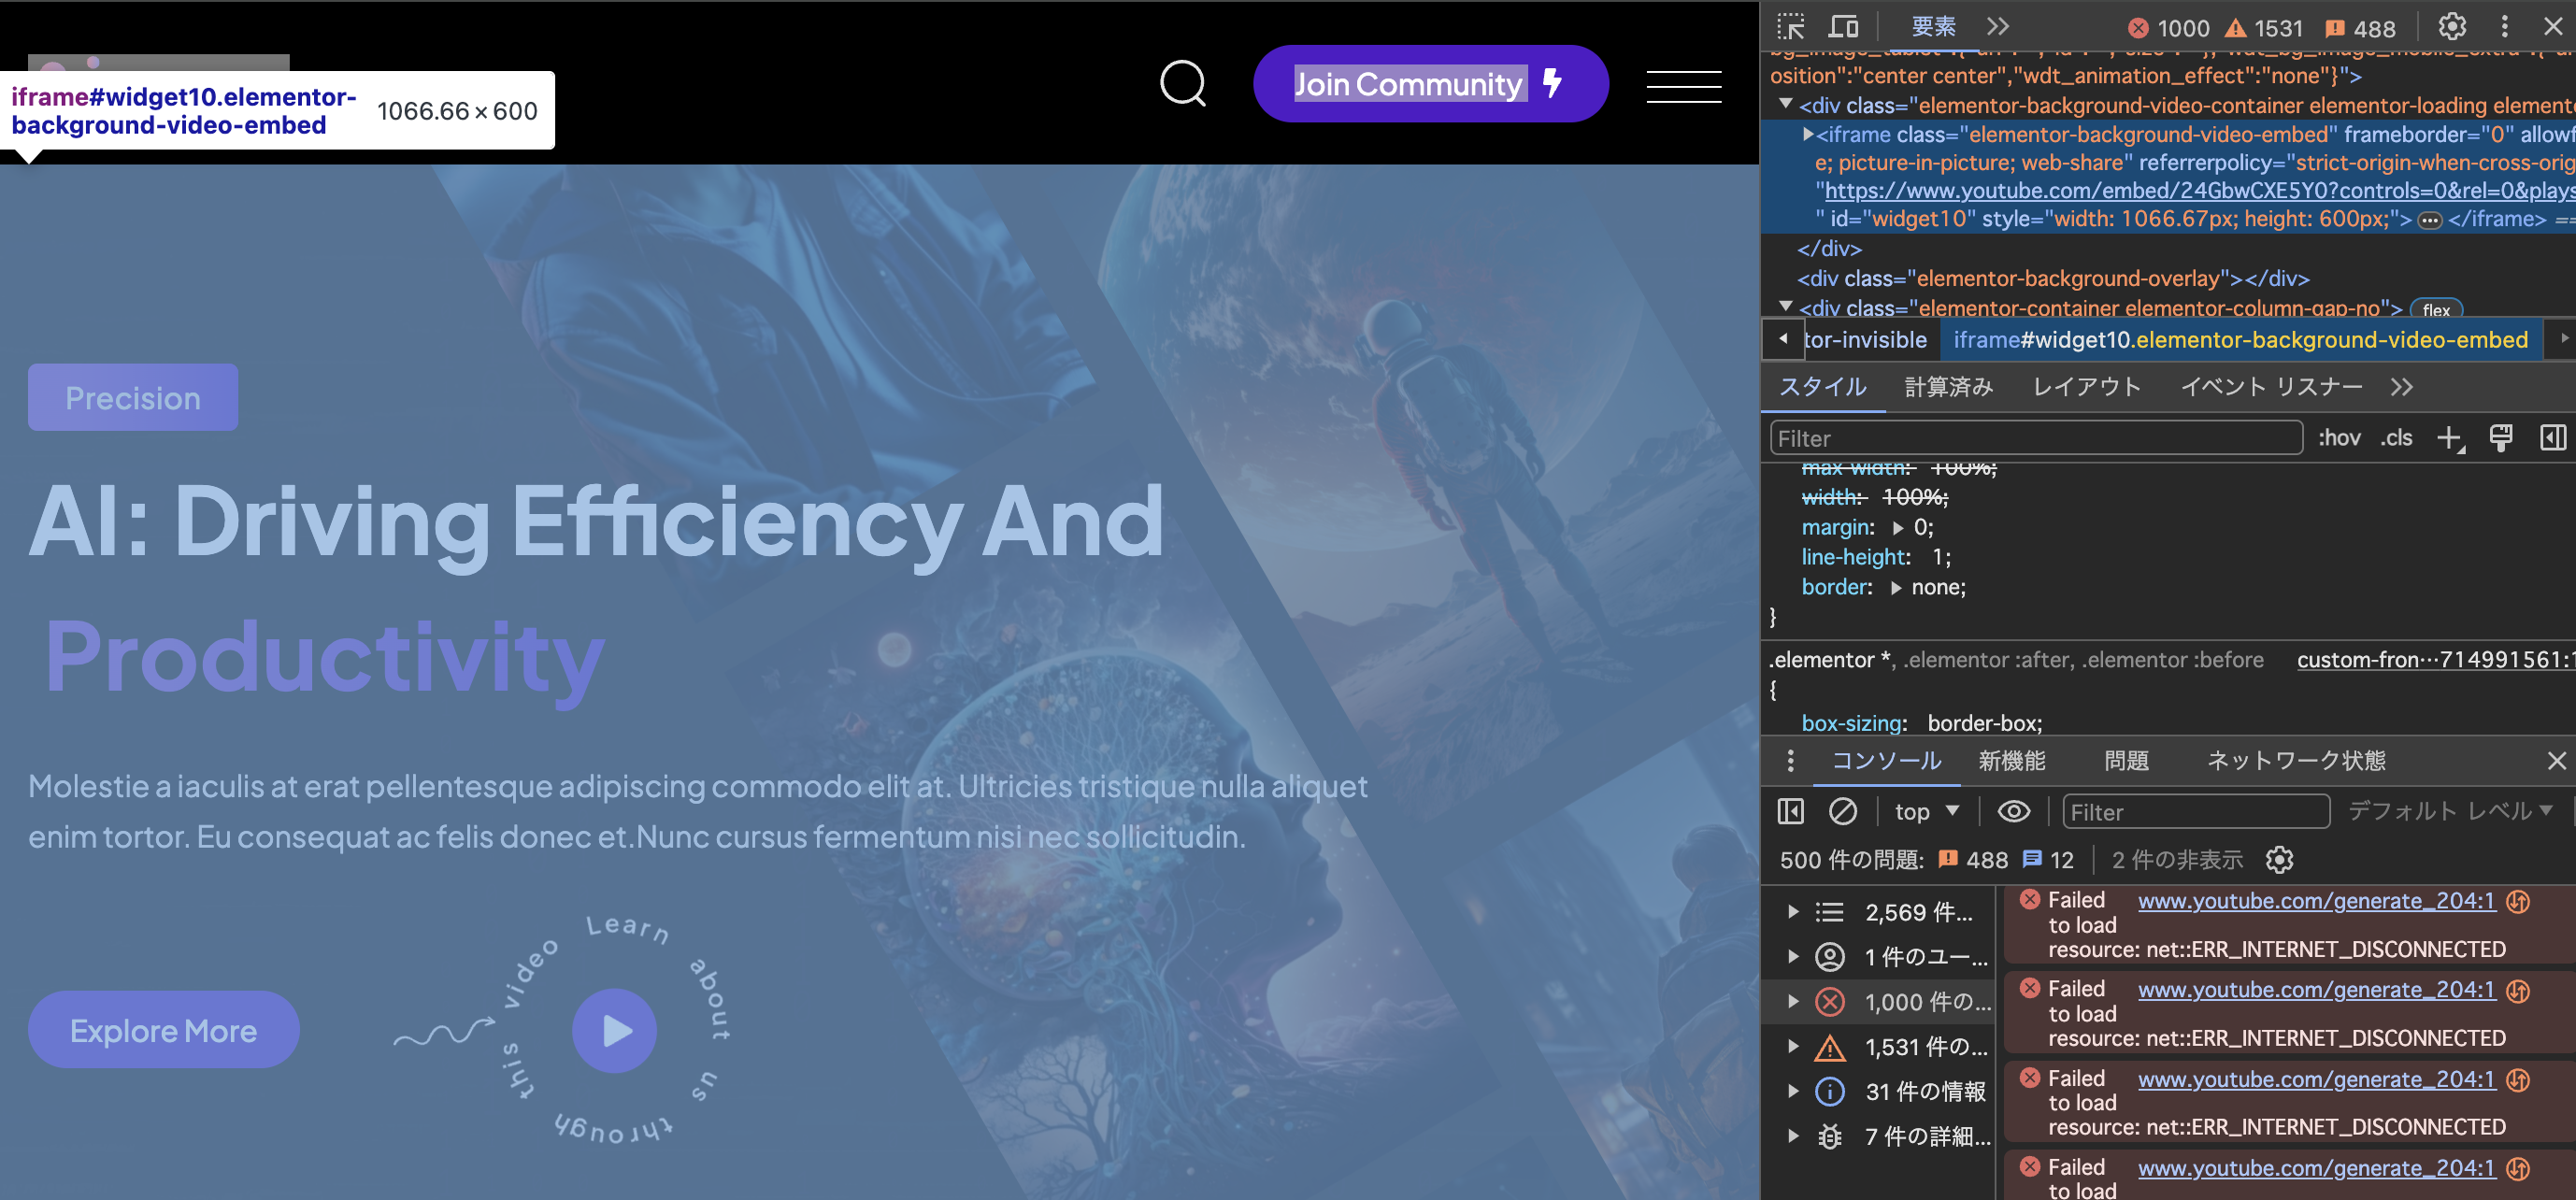Show more styles sidebar tabs

pyautogui.click(x=2402, y=387)
